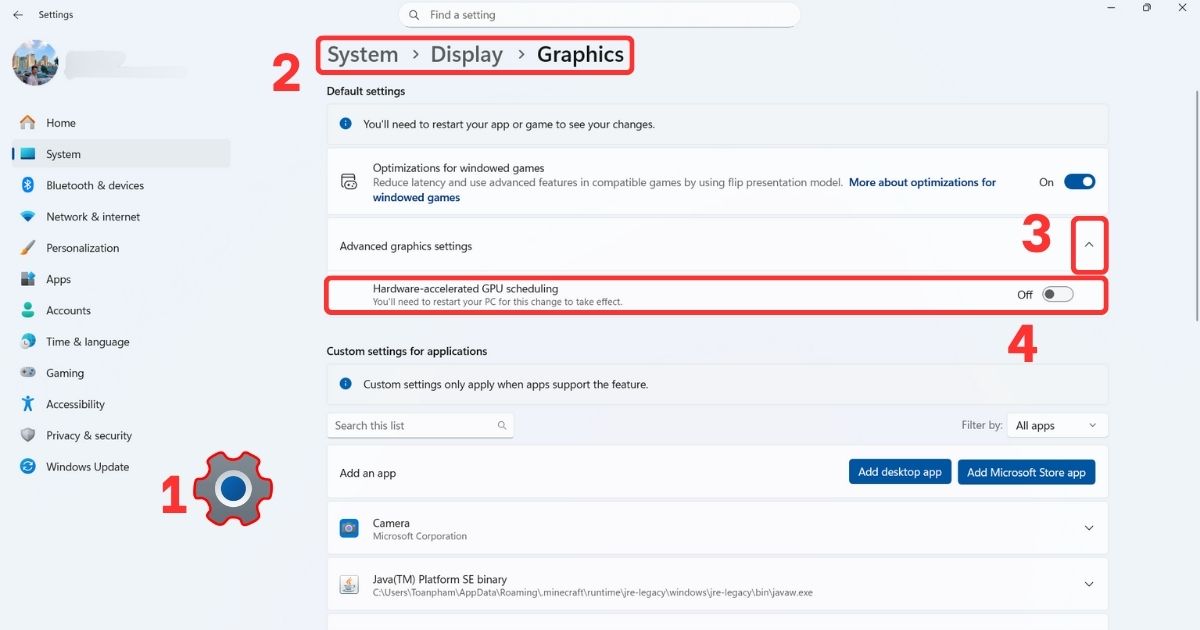Viewport: 1200px width, 630px height.
Task: Enable Hardware-accelerated GPU scheduling toggle
Action: (1057, 294)
